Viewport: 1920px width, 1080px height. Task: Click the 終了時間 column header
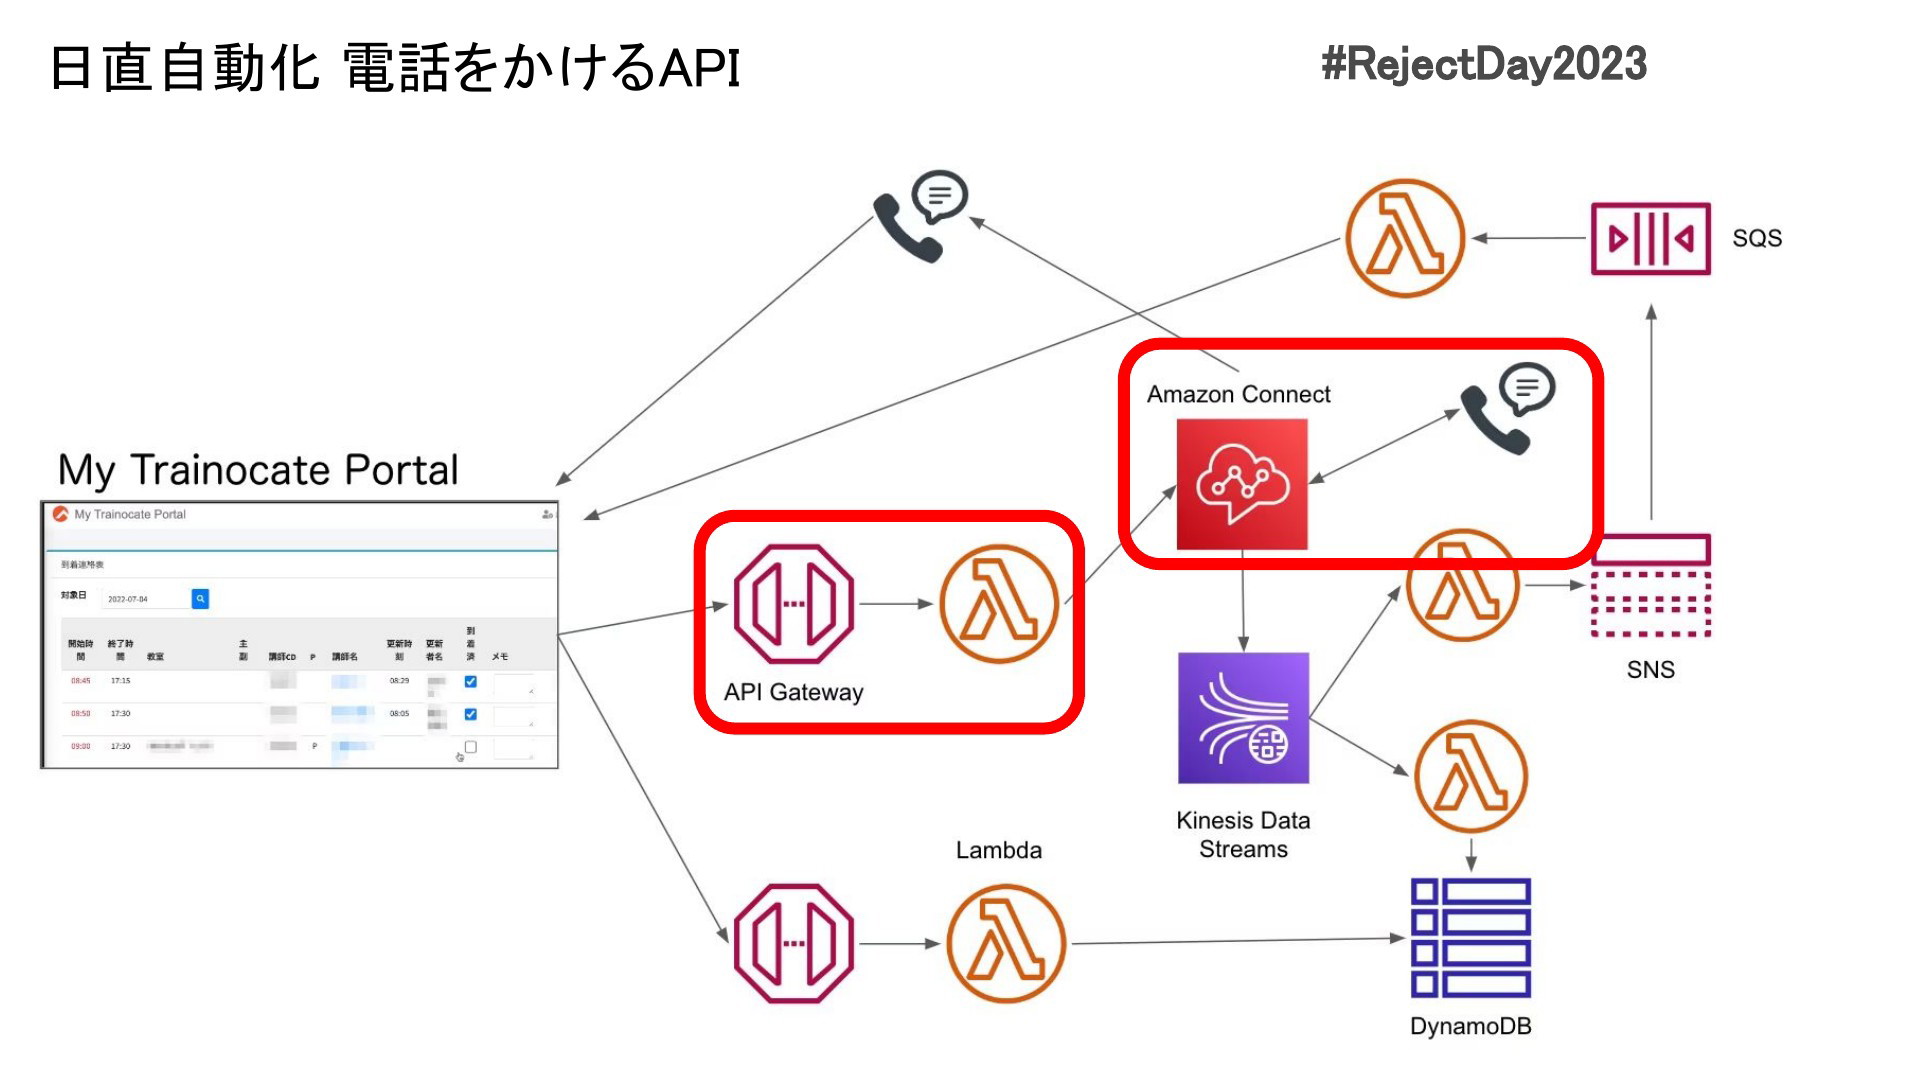pos(120,650)
